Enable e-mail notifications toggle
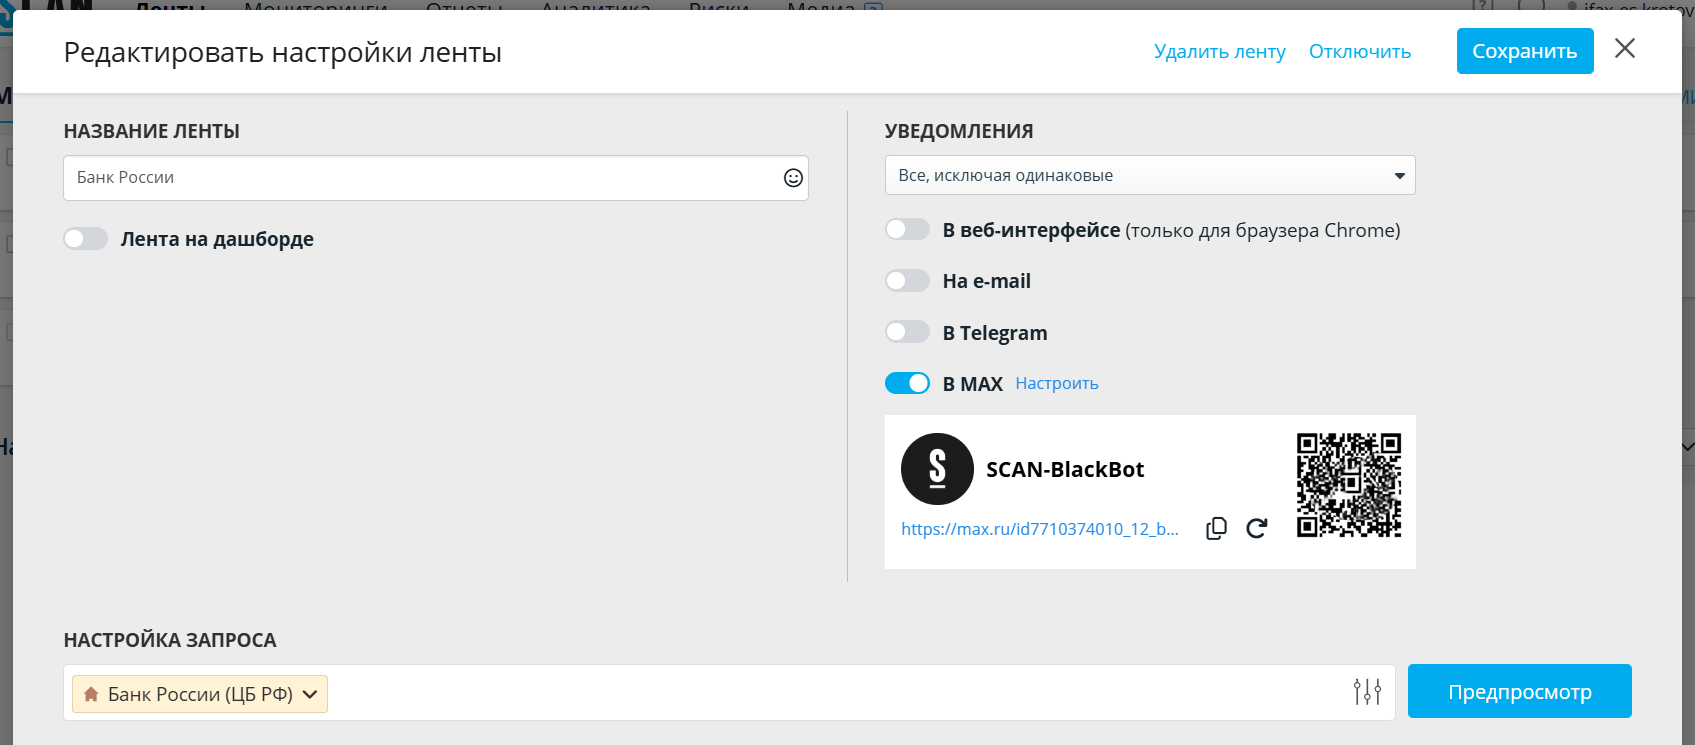 pos(907,281)
